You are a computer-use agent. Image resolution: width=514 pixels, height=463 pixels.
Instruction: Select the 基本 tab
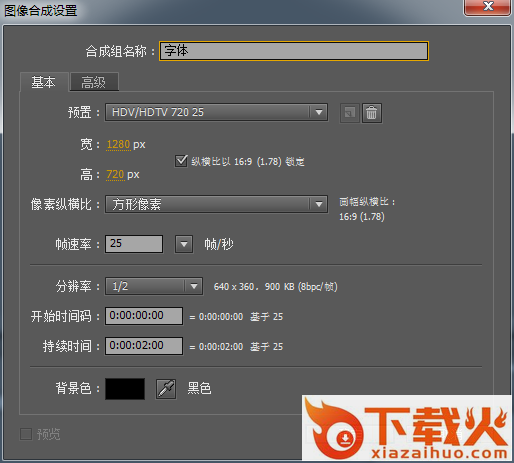44,82
